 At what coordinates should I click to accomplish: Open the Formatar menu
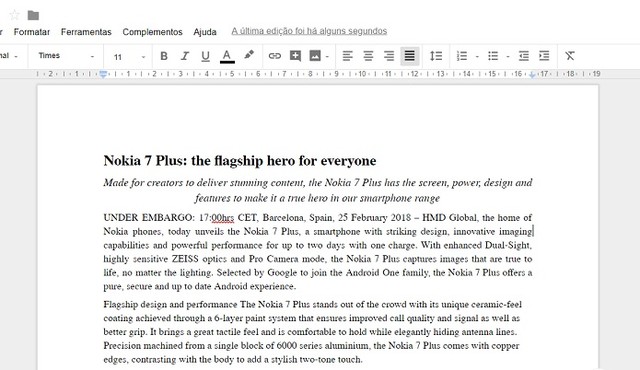coord(31,32)
